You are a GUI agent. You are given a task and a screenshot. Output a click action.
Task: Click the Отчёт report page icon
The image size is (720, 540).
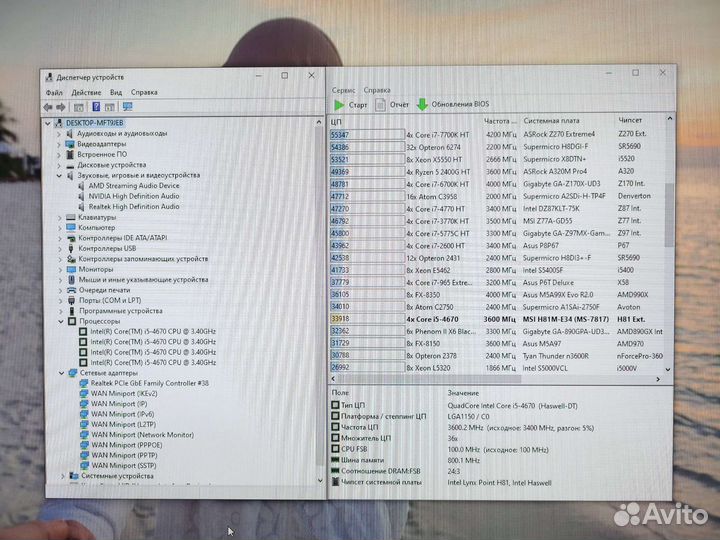[x=380, y=105]
